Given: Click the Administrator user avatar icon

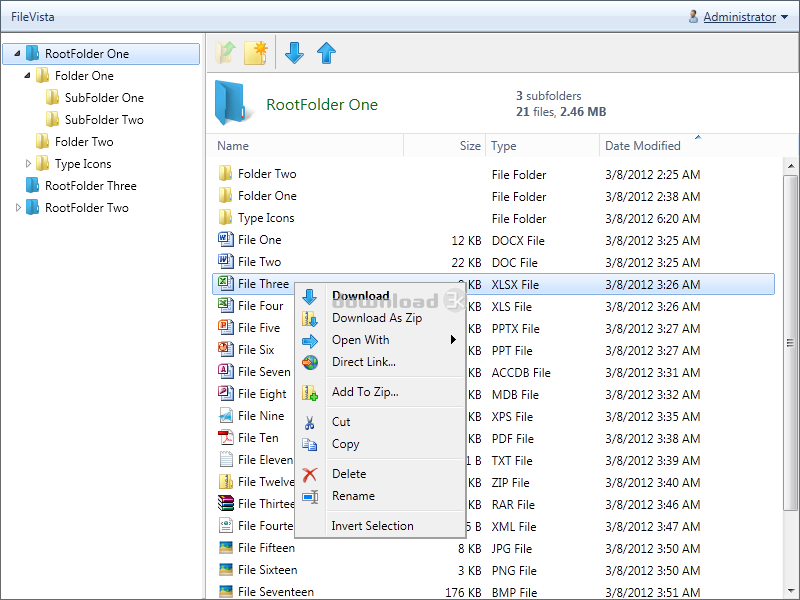Looking at the screenshot, I should [x=693, y=16].
